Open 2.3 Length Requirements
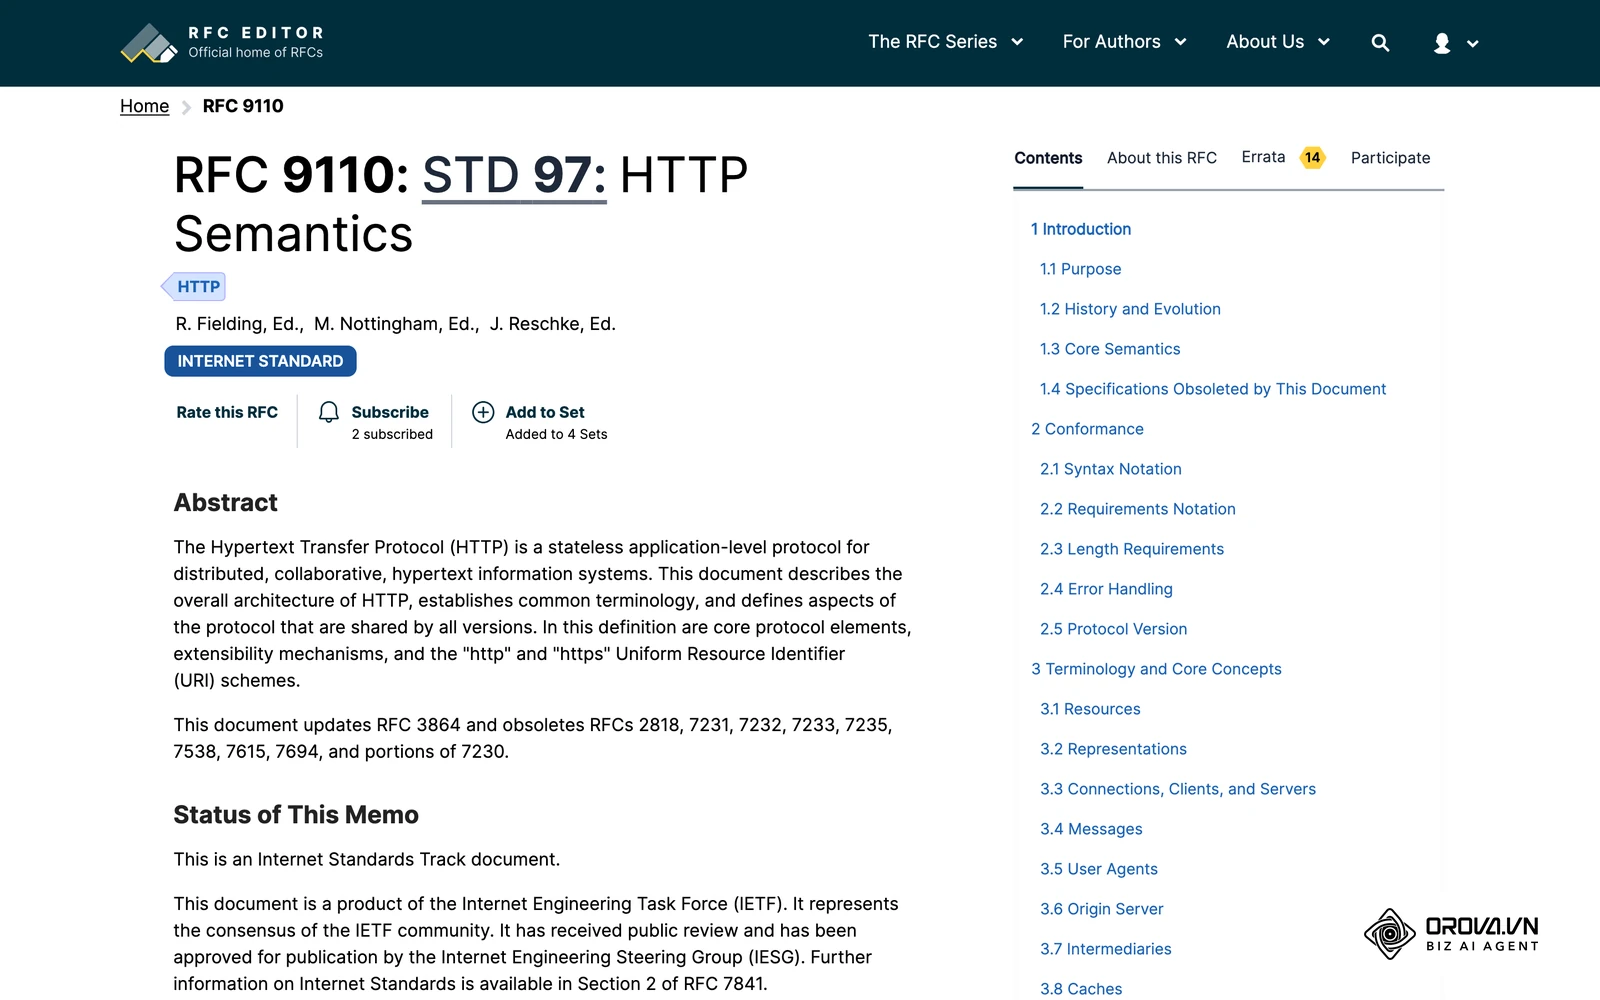Viewport: 1600px width, 1000px height. tap(1132, 549)
